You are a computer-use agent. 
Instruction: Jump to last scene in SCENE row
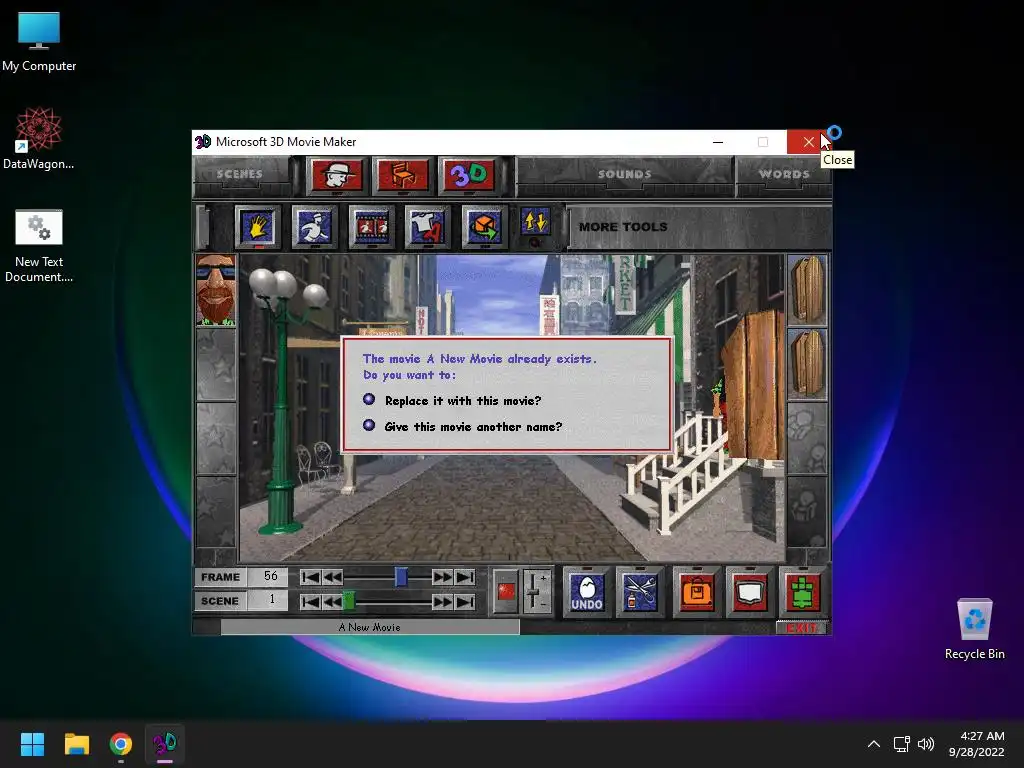pyautogui.click(x=465, y=601)
